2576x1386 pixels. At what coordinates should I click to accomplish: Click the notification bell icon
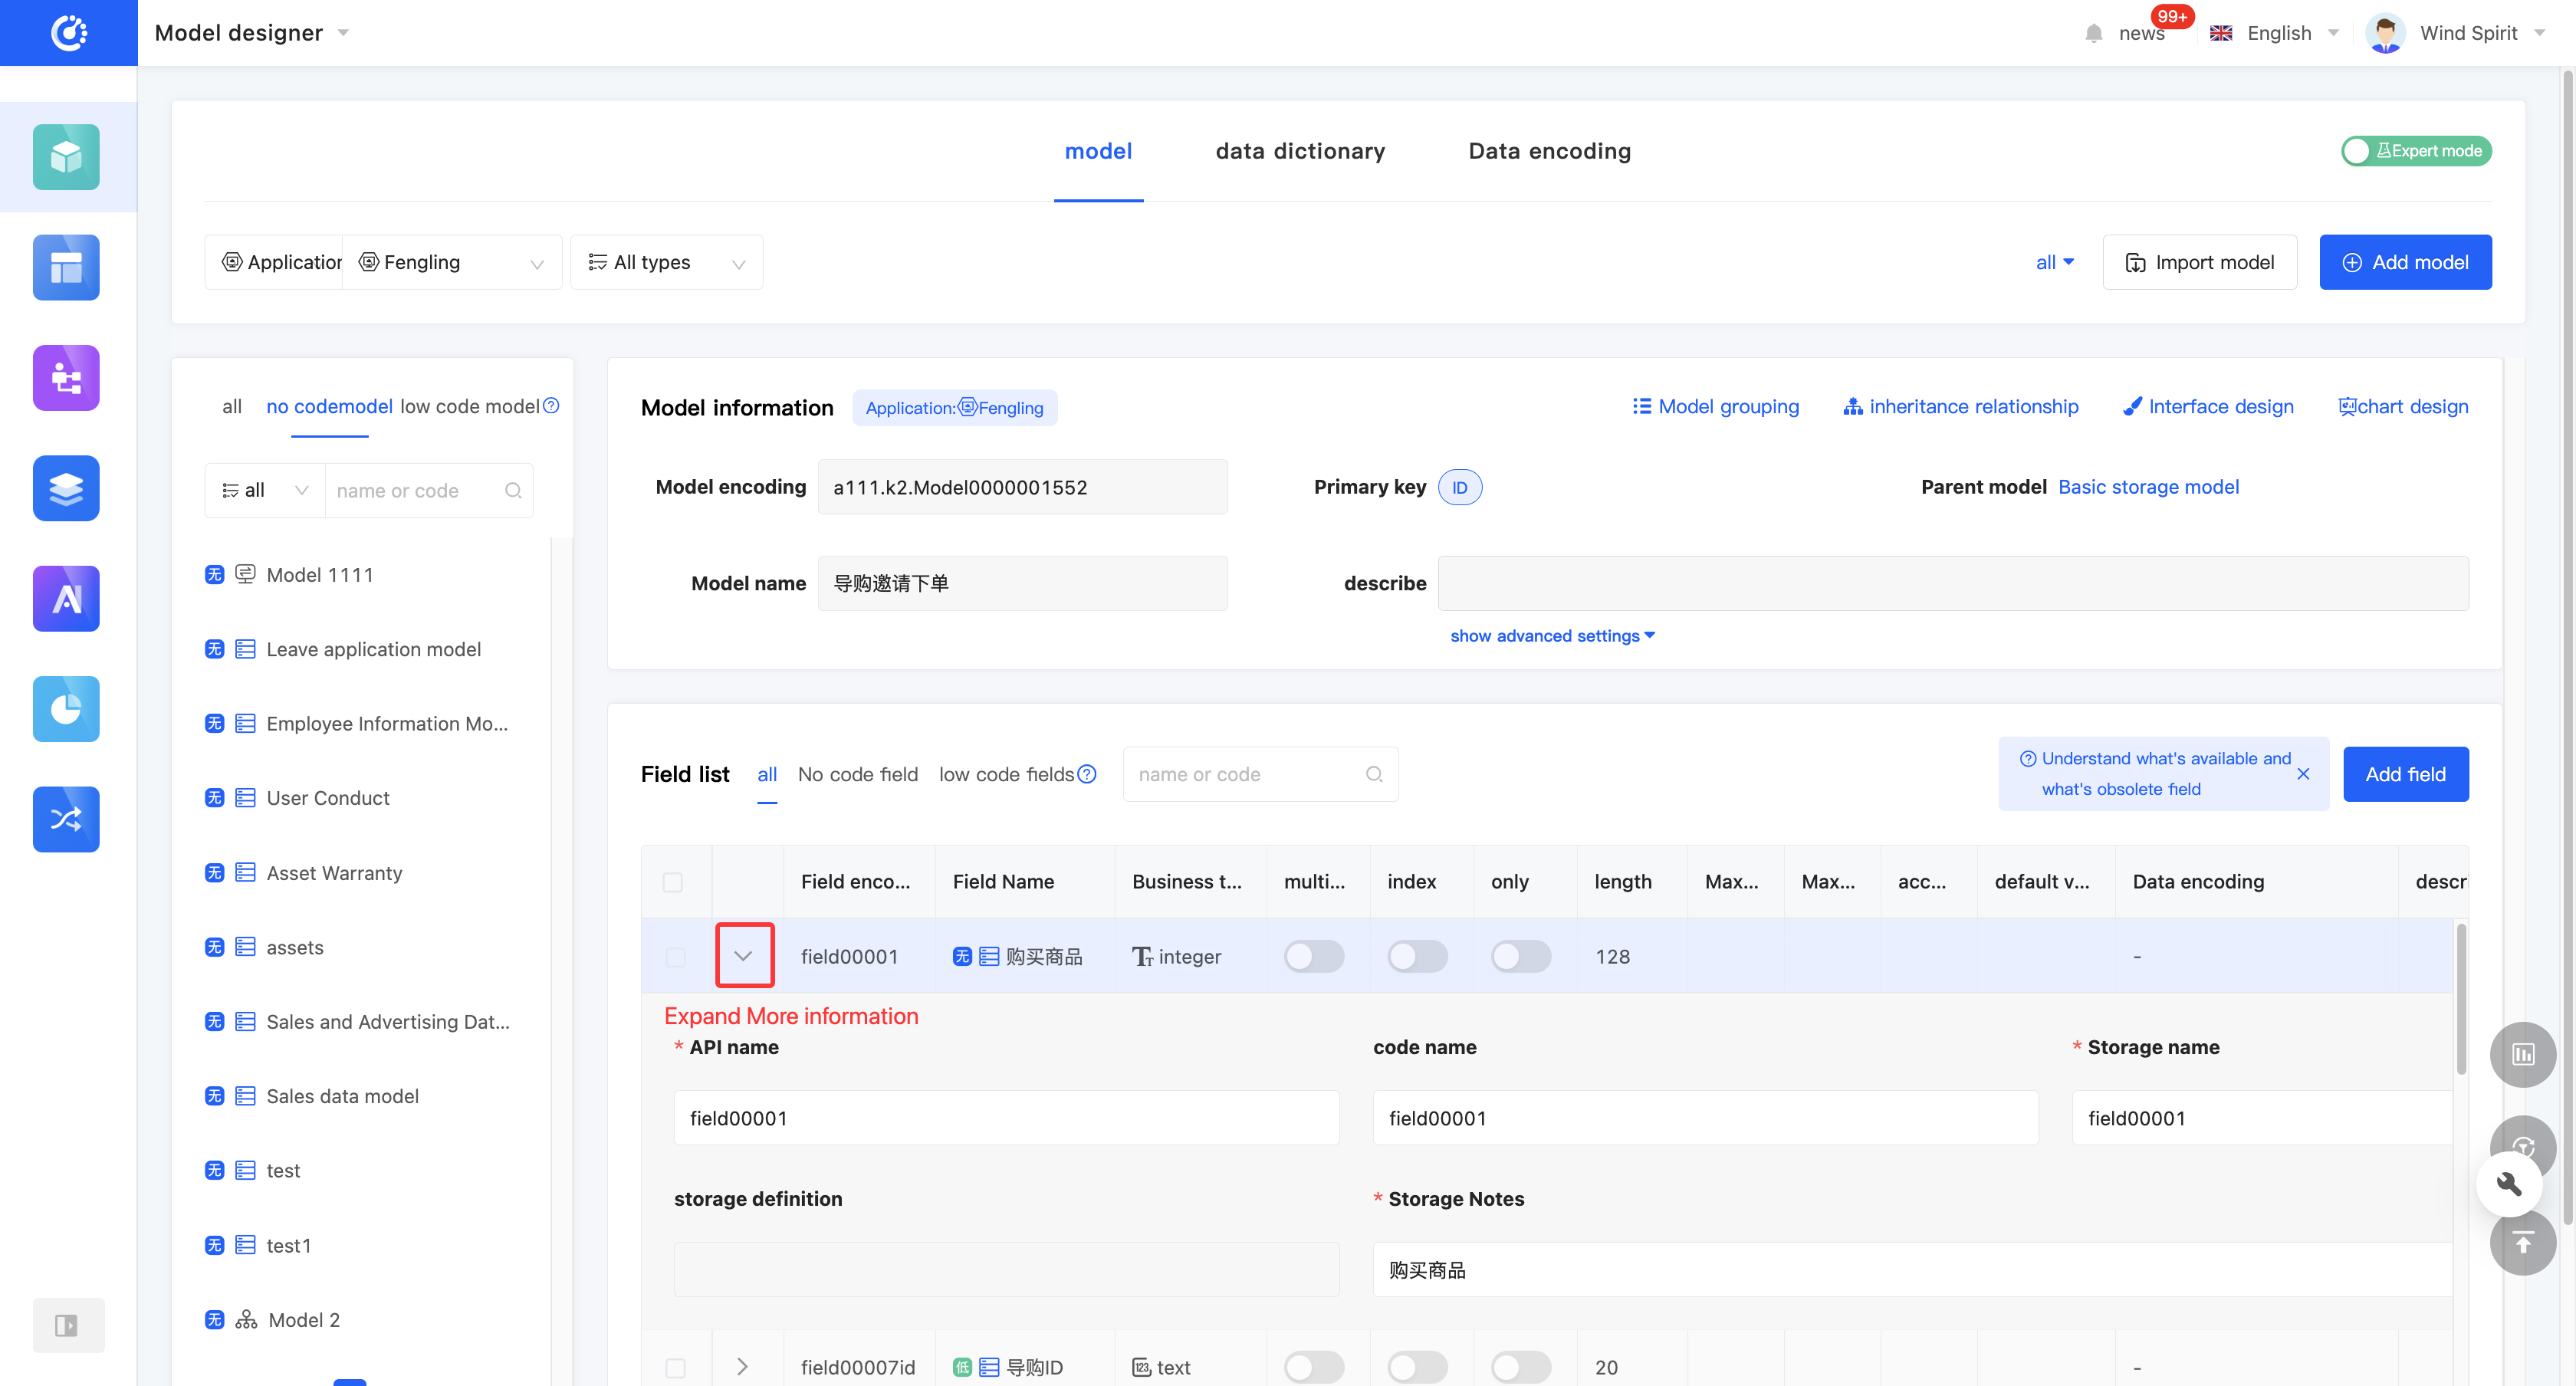(2093, 33)
